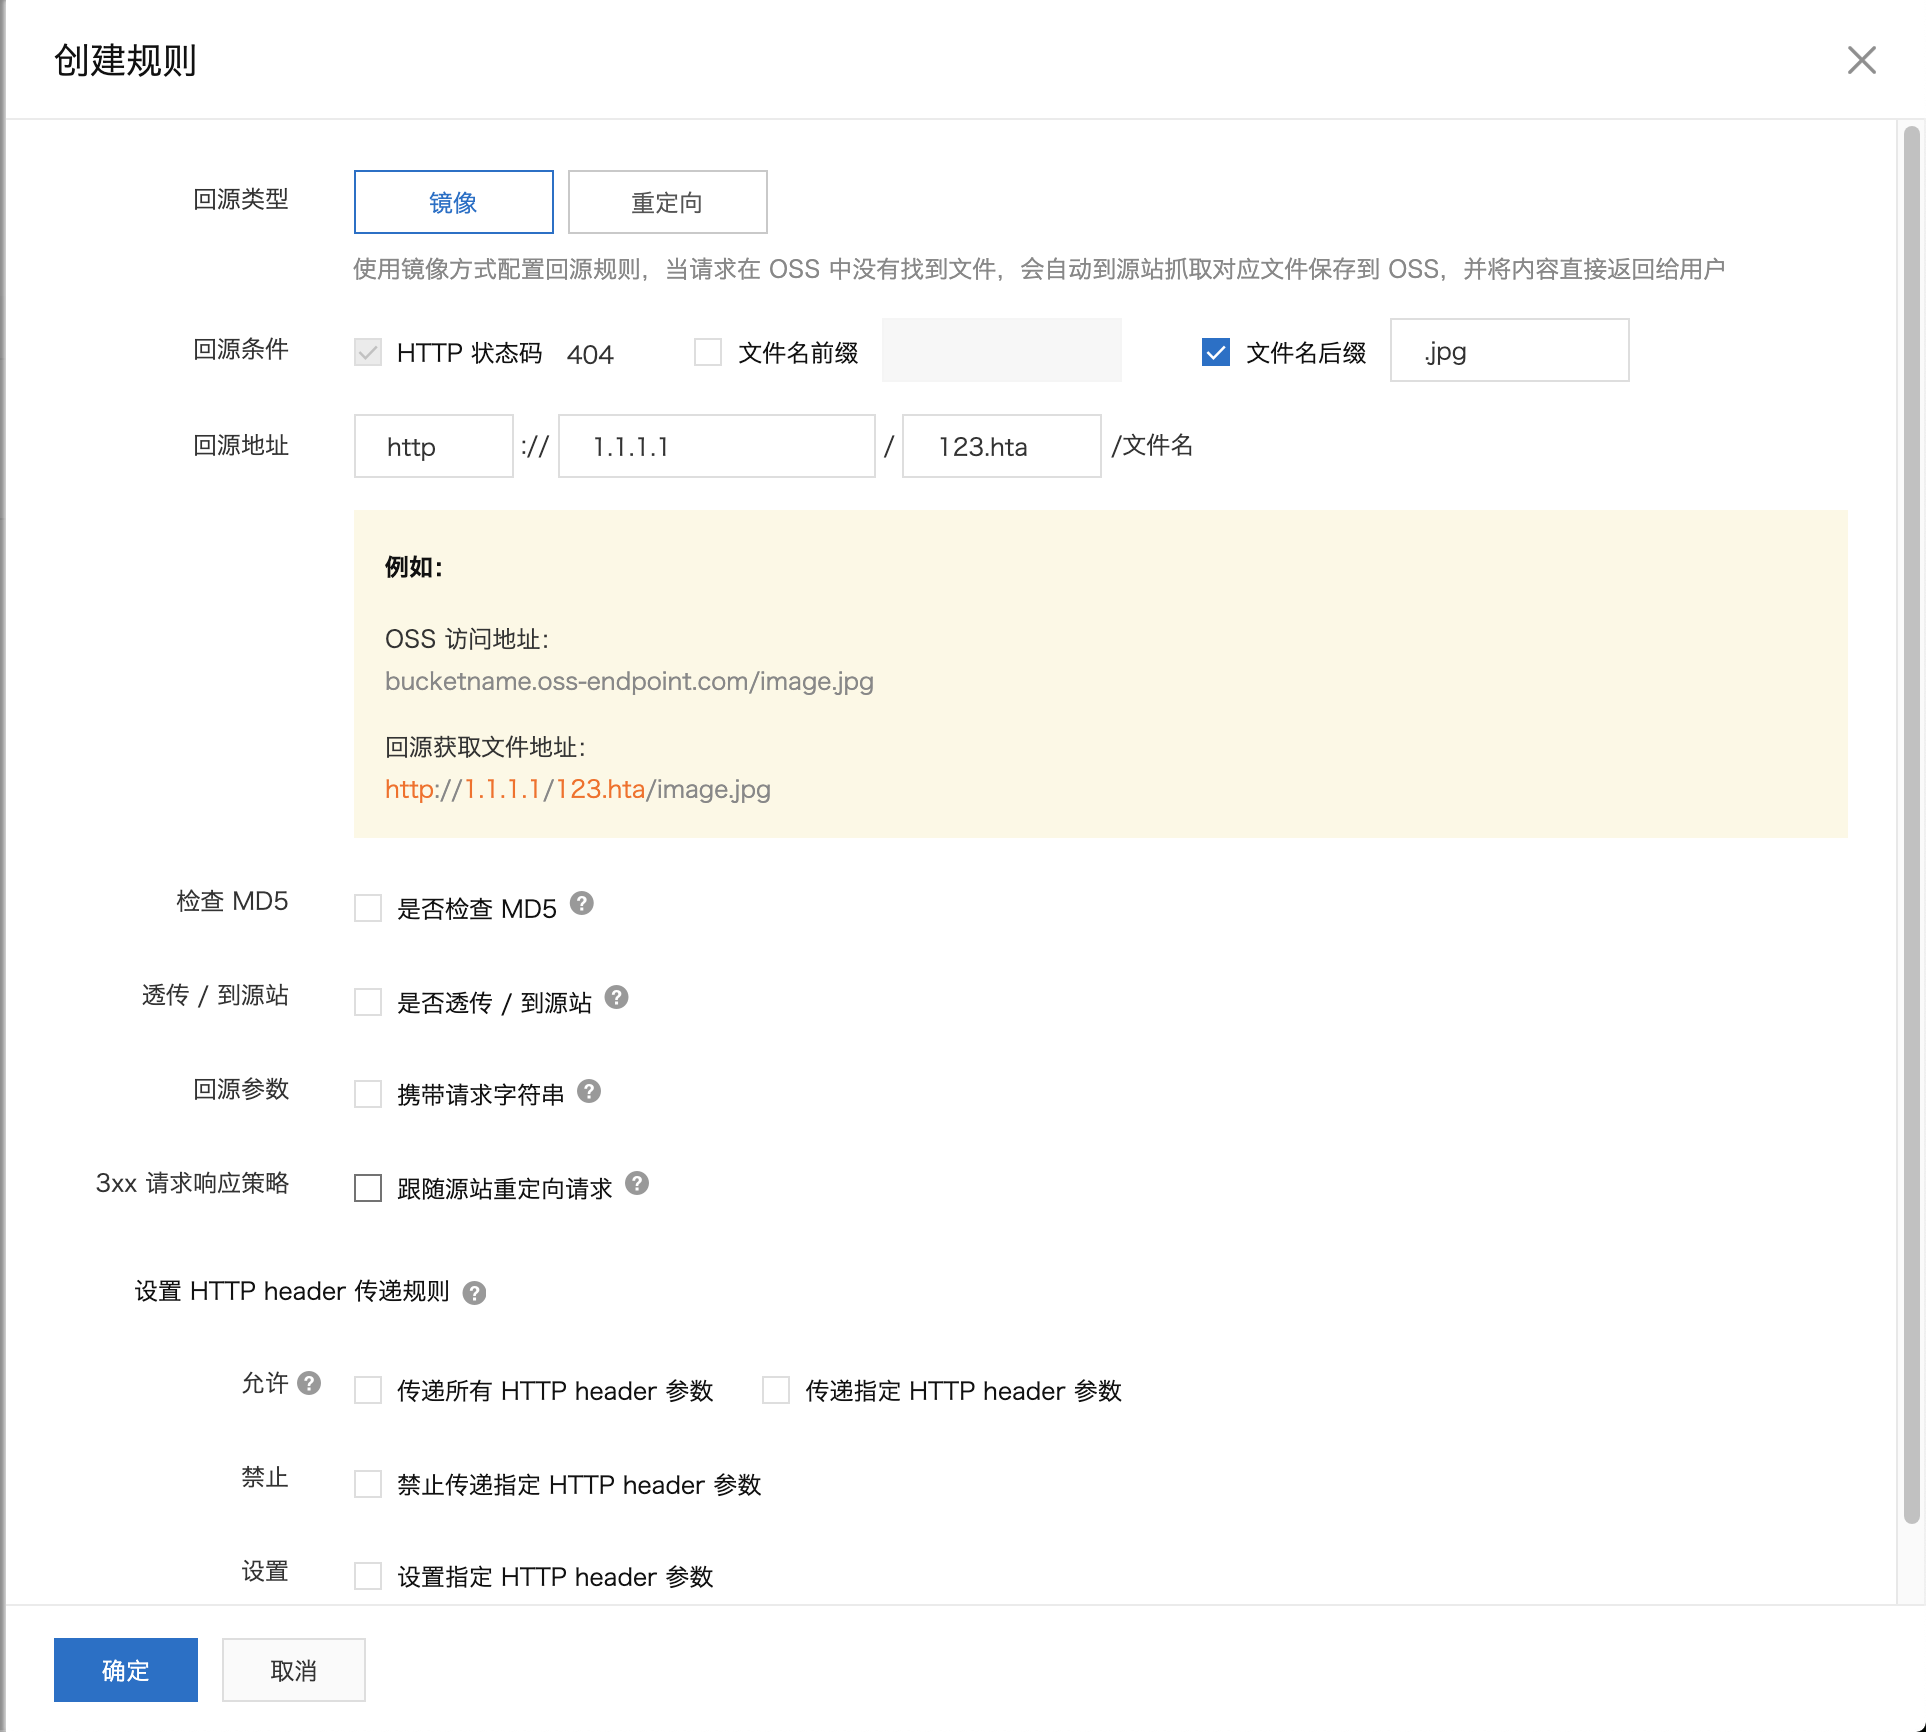The width and height of the screenshot is (1926, 1732).
Task: Click the http protocol input field
Action: tap(433, 446)
